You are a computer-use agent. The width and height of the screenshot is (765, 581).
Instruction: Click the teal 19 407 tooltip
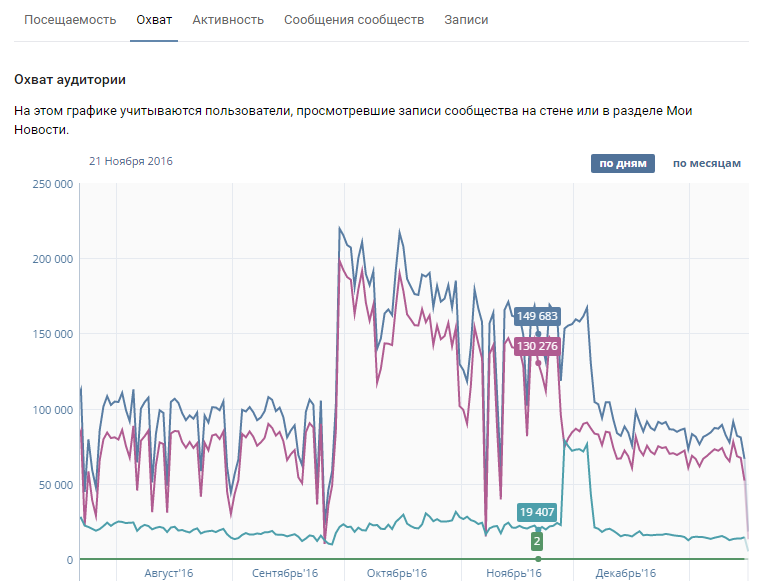point(537,512)
